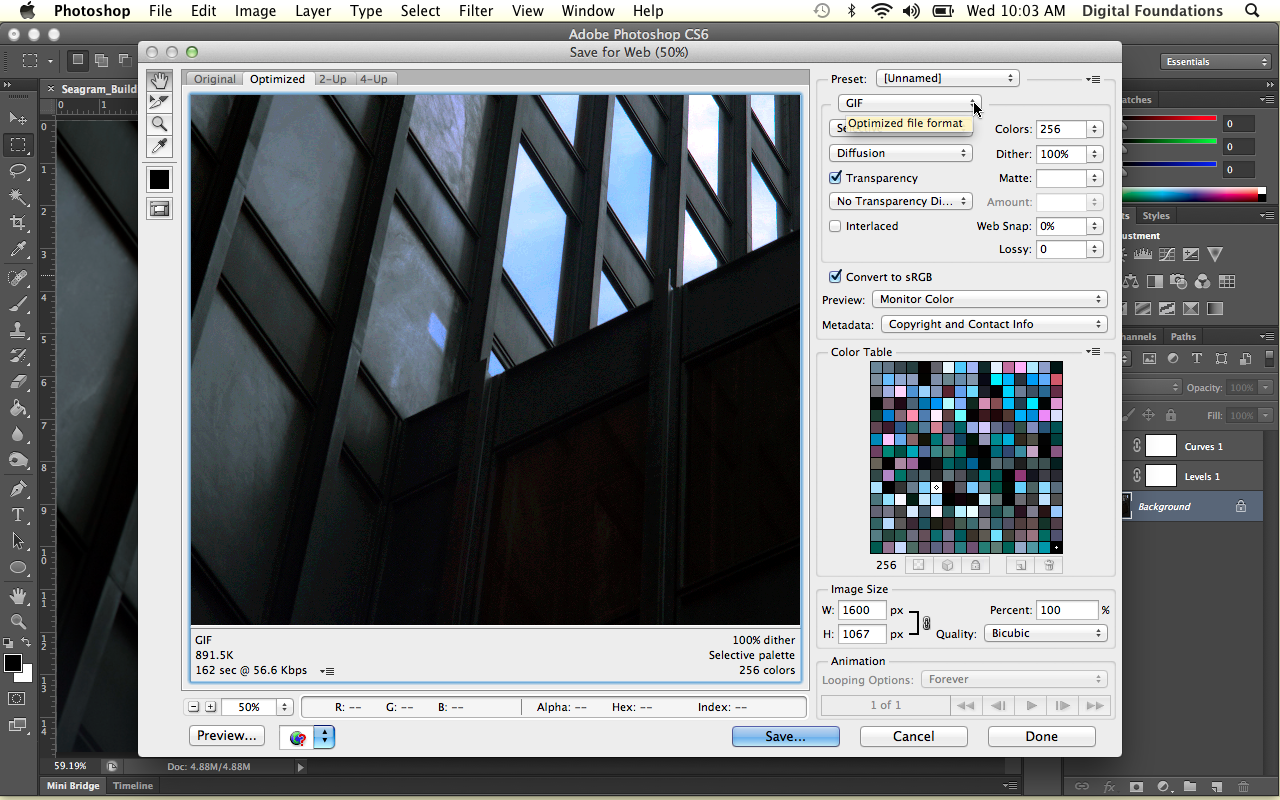
Task: Lock selected color in Color Table
Action: pyautogui.click(x=975, y=565)
